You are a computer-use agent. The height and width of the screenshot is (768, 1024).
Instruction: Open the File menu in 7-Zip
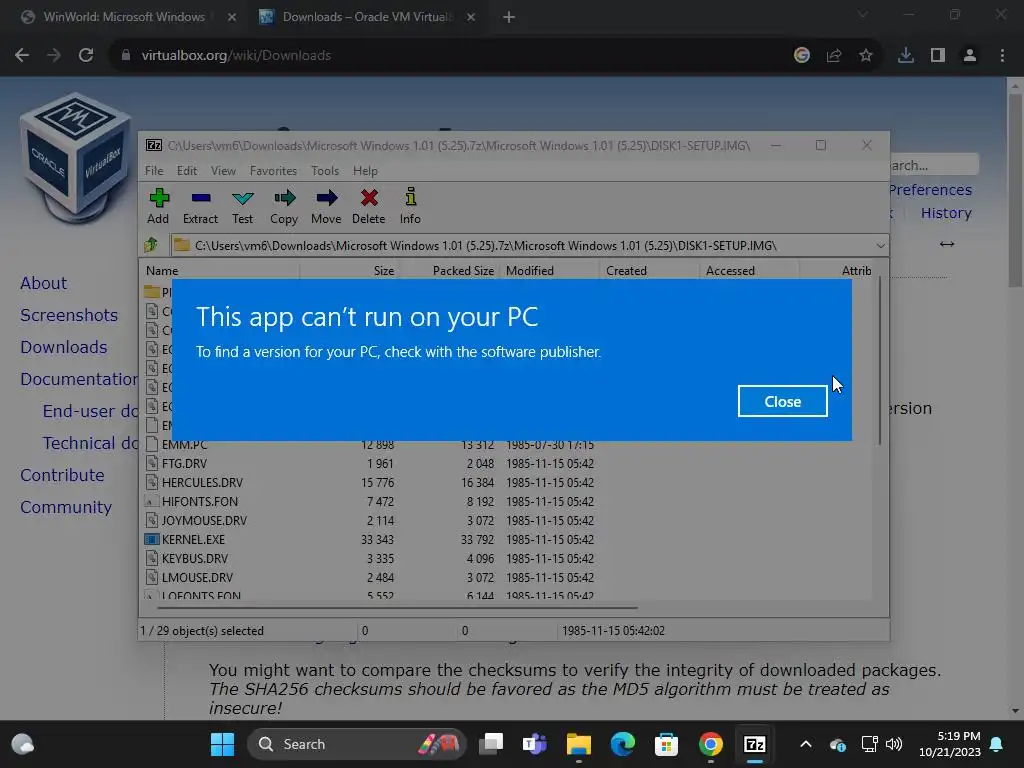(x=154, y=170)
